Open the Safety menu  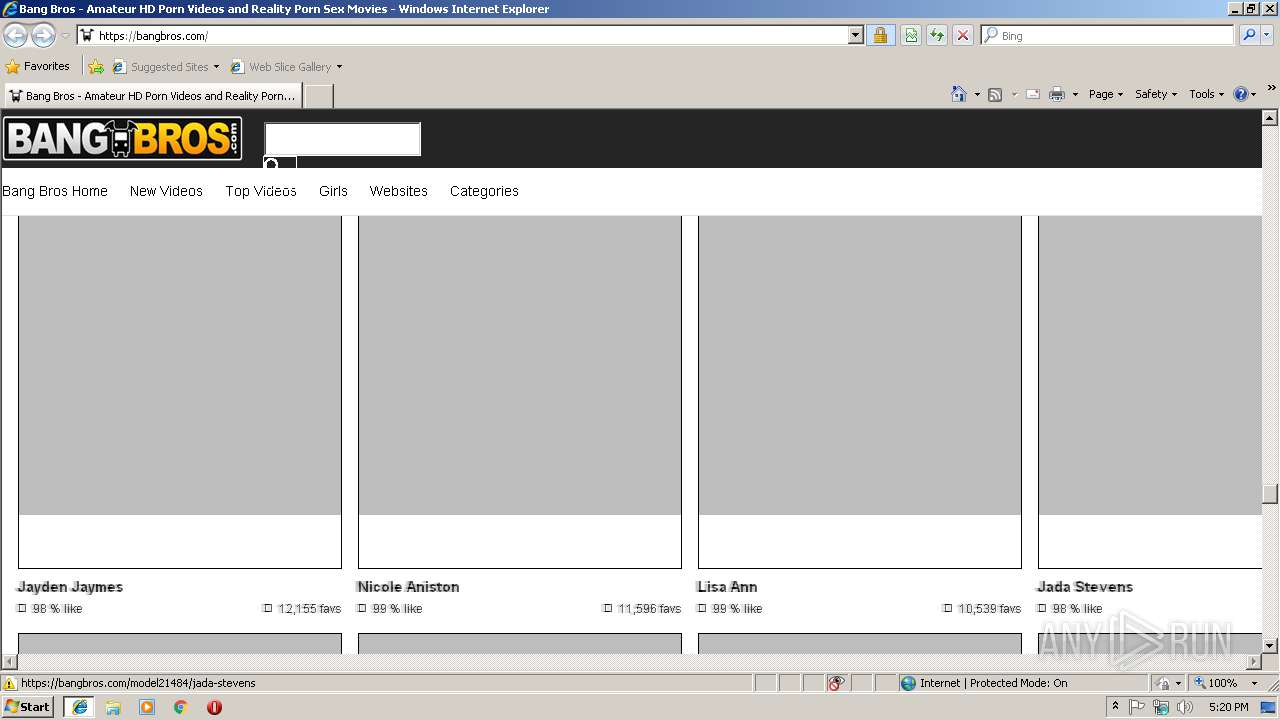[x=1155, y=94]
